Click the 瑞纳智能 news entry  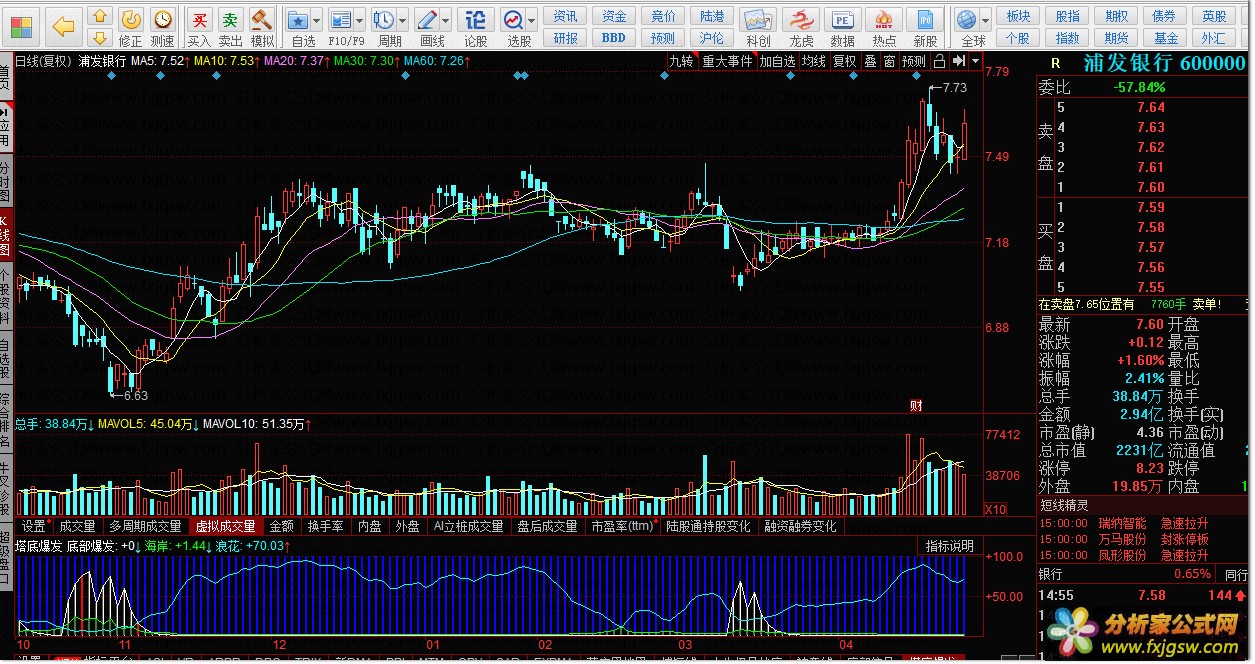click(1123, 523)
